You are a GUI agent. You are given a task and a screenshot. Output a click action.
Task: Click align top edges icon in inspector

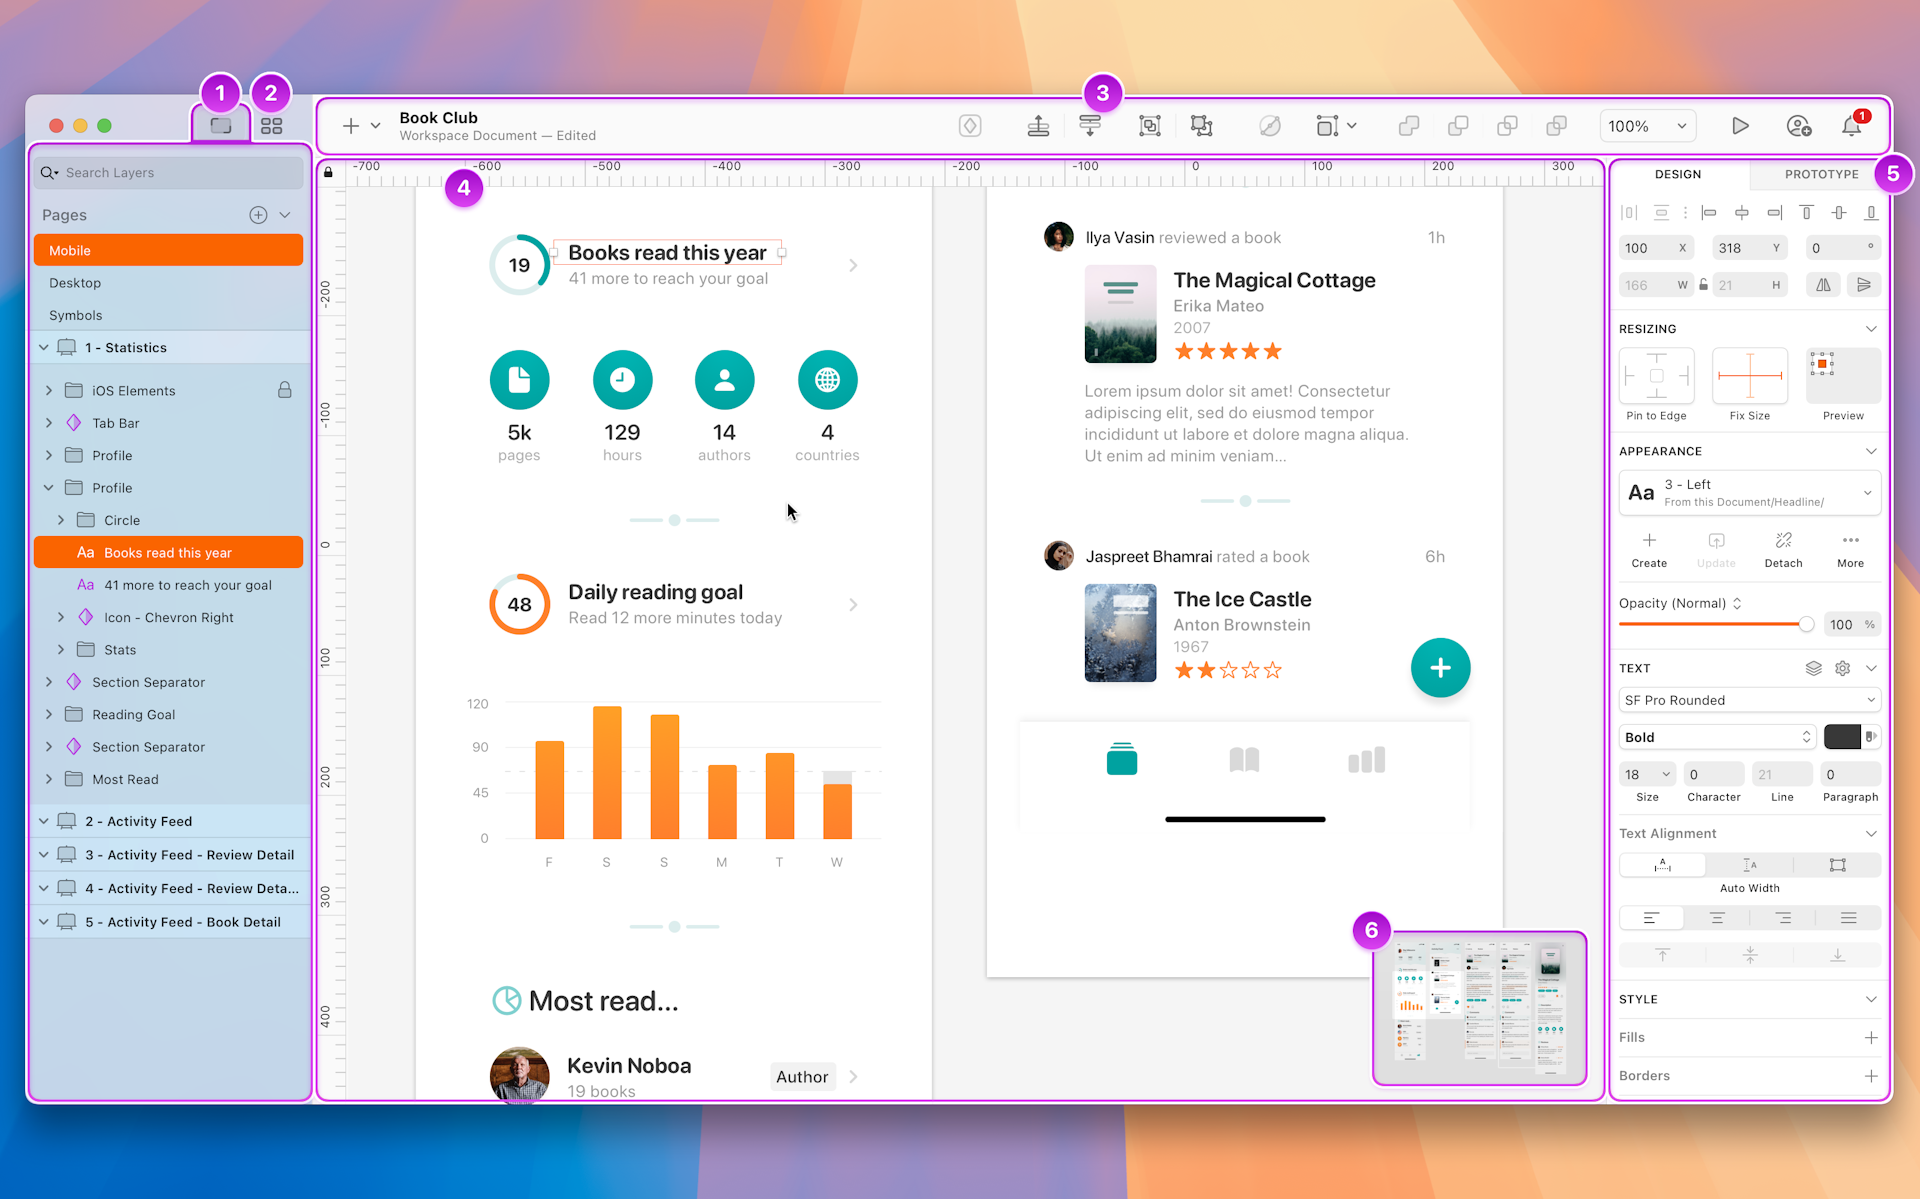pyautogui.click(x=1806, y=212)
